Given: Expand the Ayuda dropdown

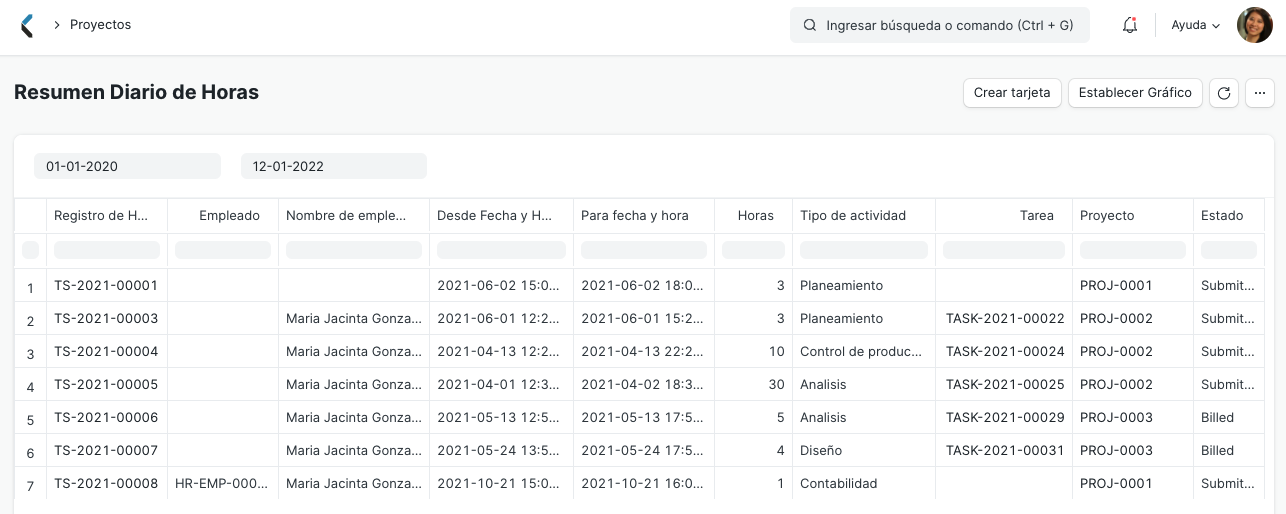Looking at the screenshot, I should tap(1196, 25).
